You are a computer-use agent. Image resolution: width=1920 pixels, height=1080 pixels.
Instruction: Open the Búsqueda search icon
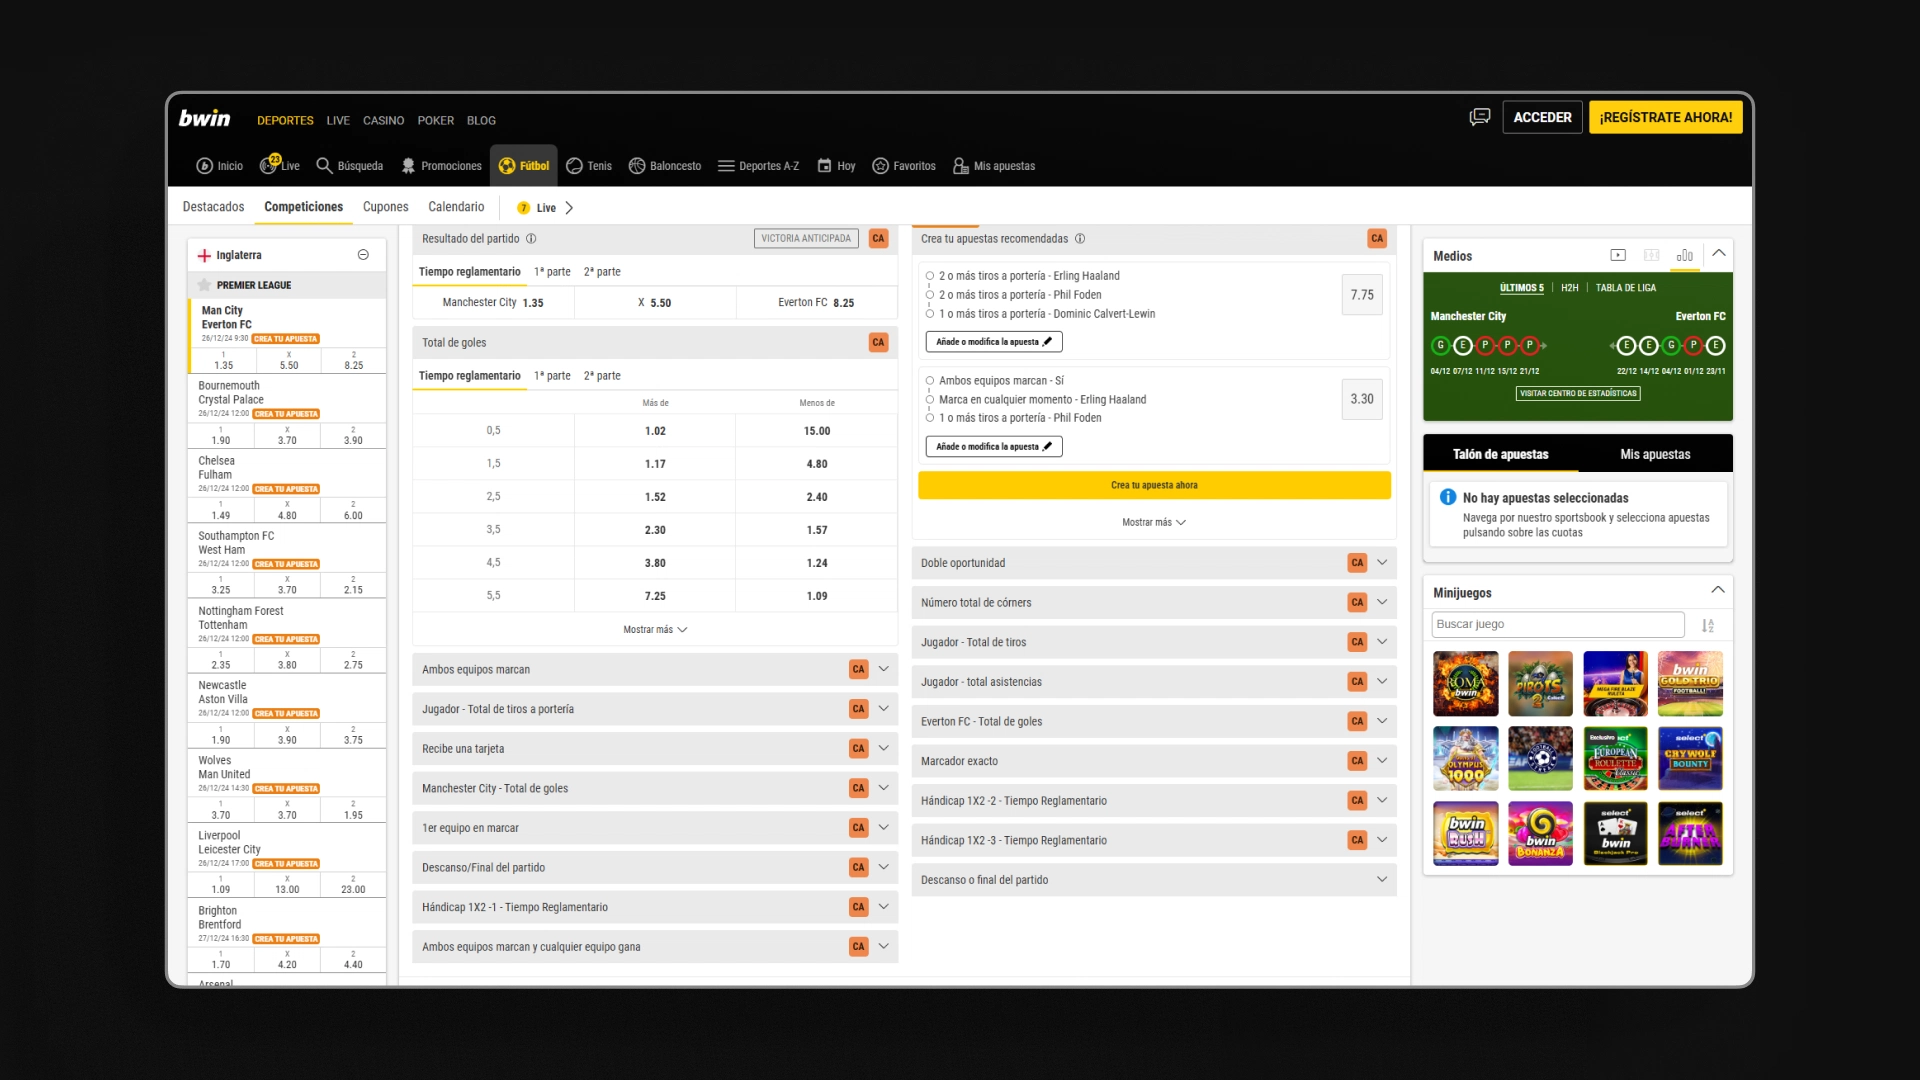pos(324,166)
